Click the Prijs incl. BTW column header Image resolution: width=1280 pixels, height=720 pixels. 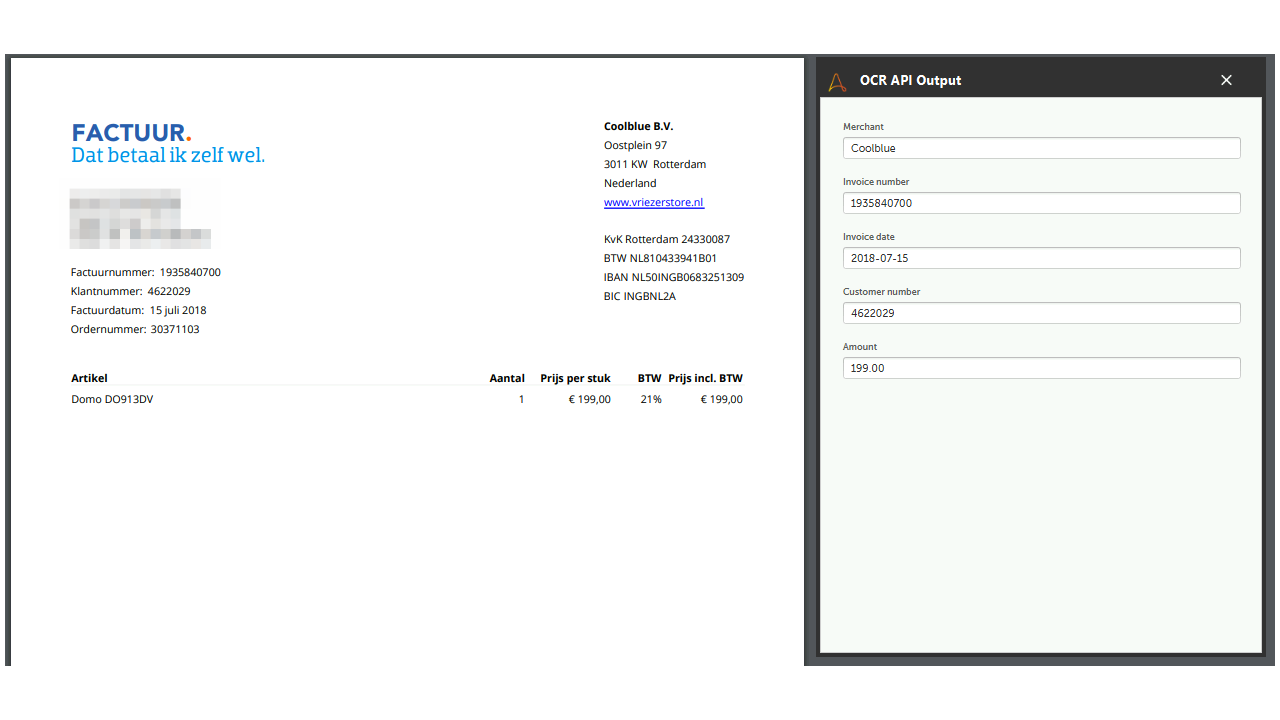[x=705, y=378]
